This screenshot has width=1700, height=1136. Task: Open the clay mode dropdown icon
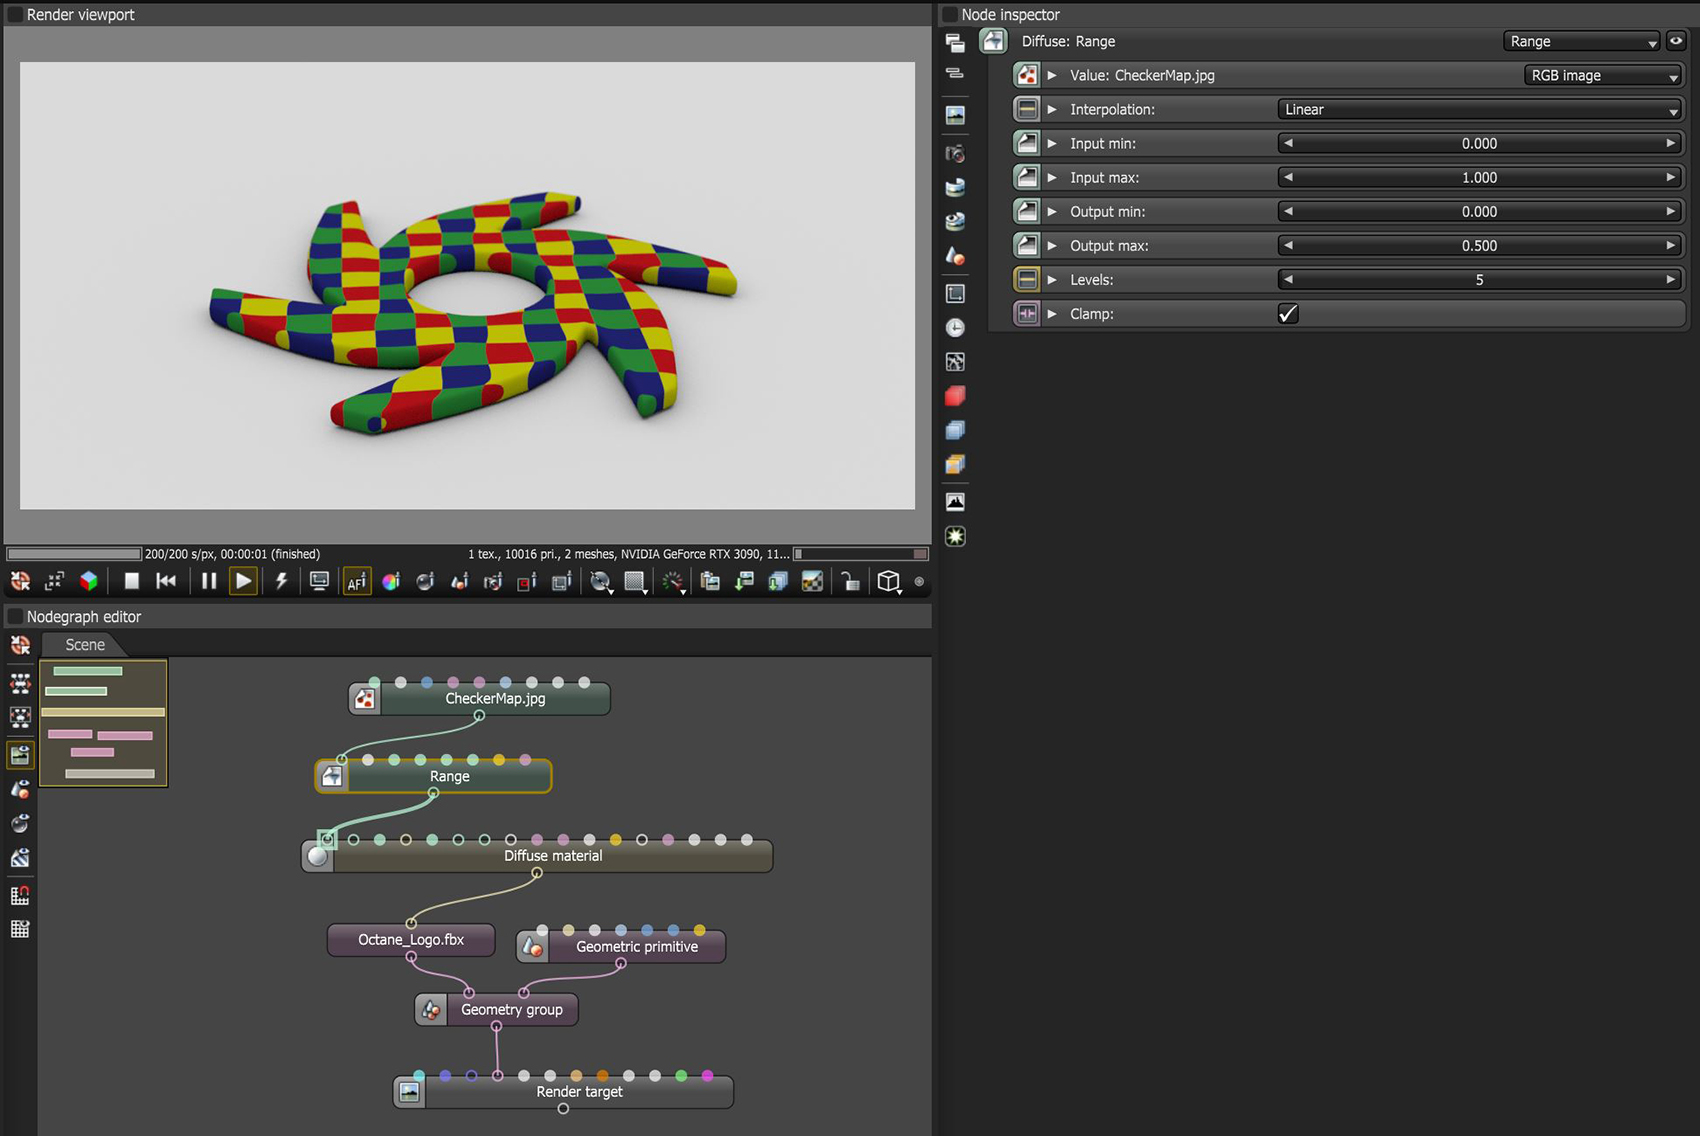[600, 582]
